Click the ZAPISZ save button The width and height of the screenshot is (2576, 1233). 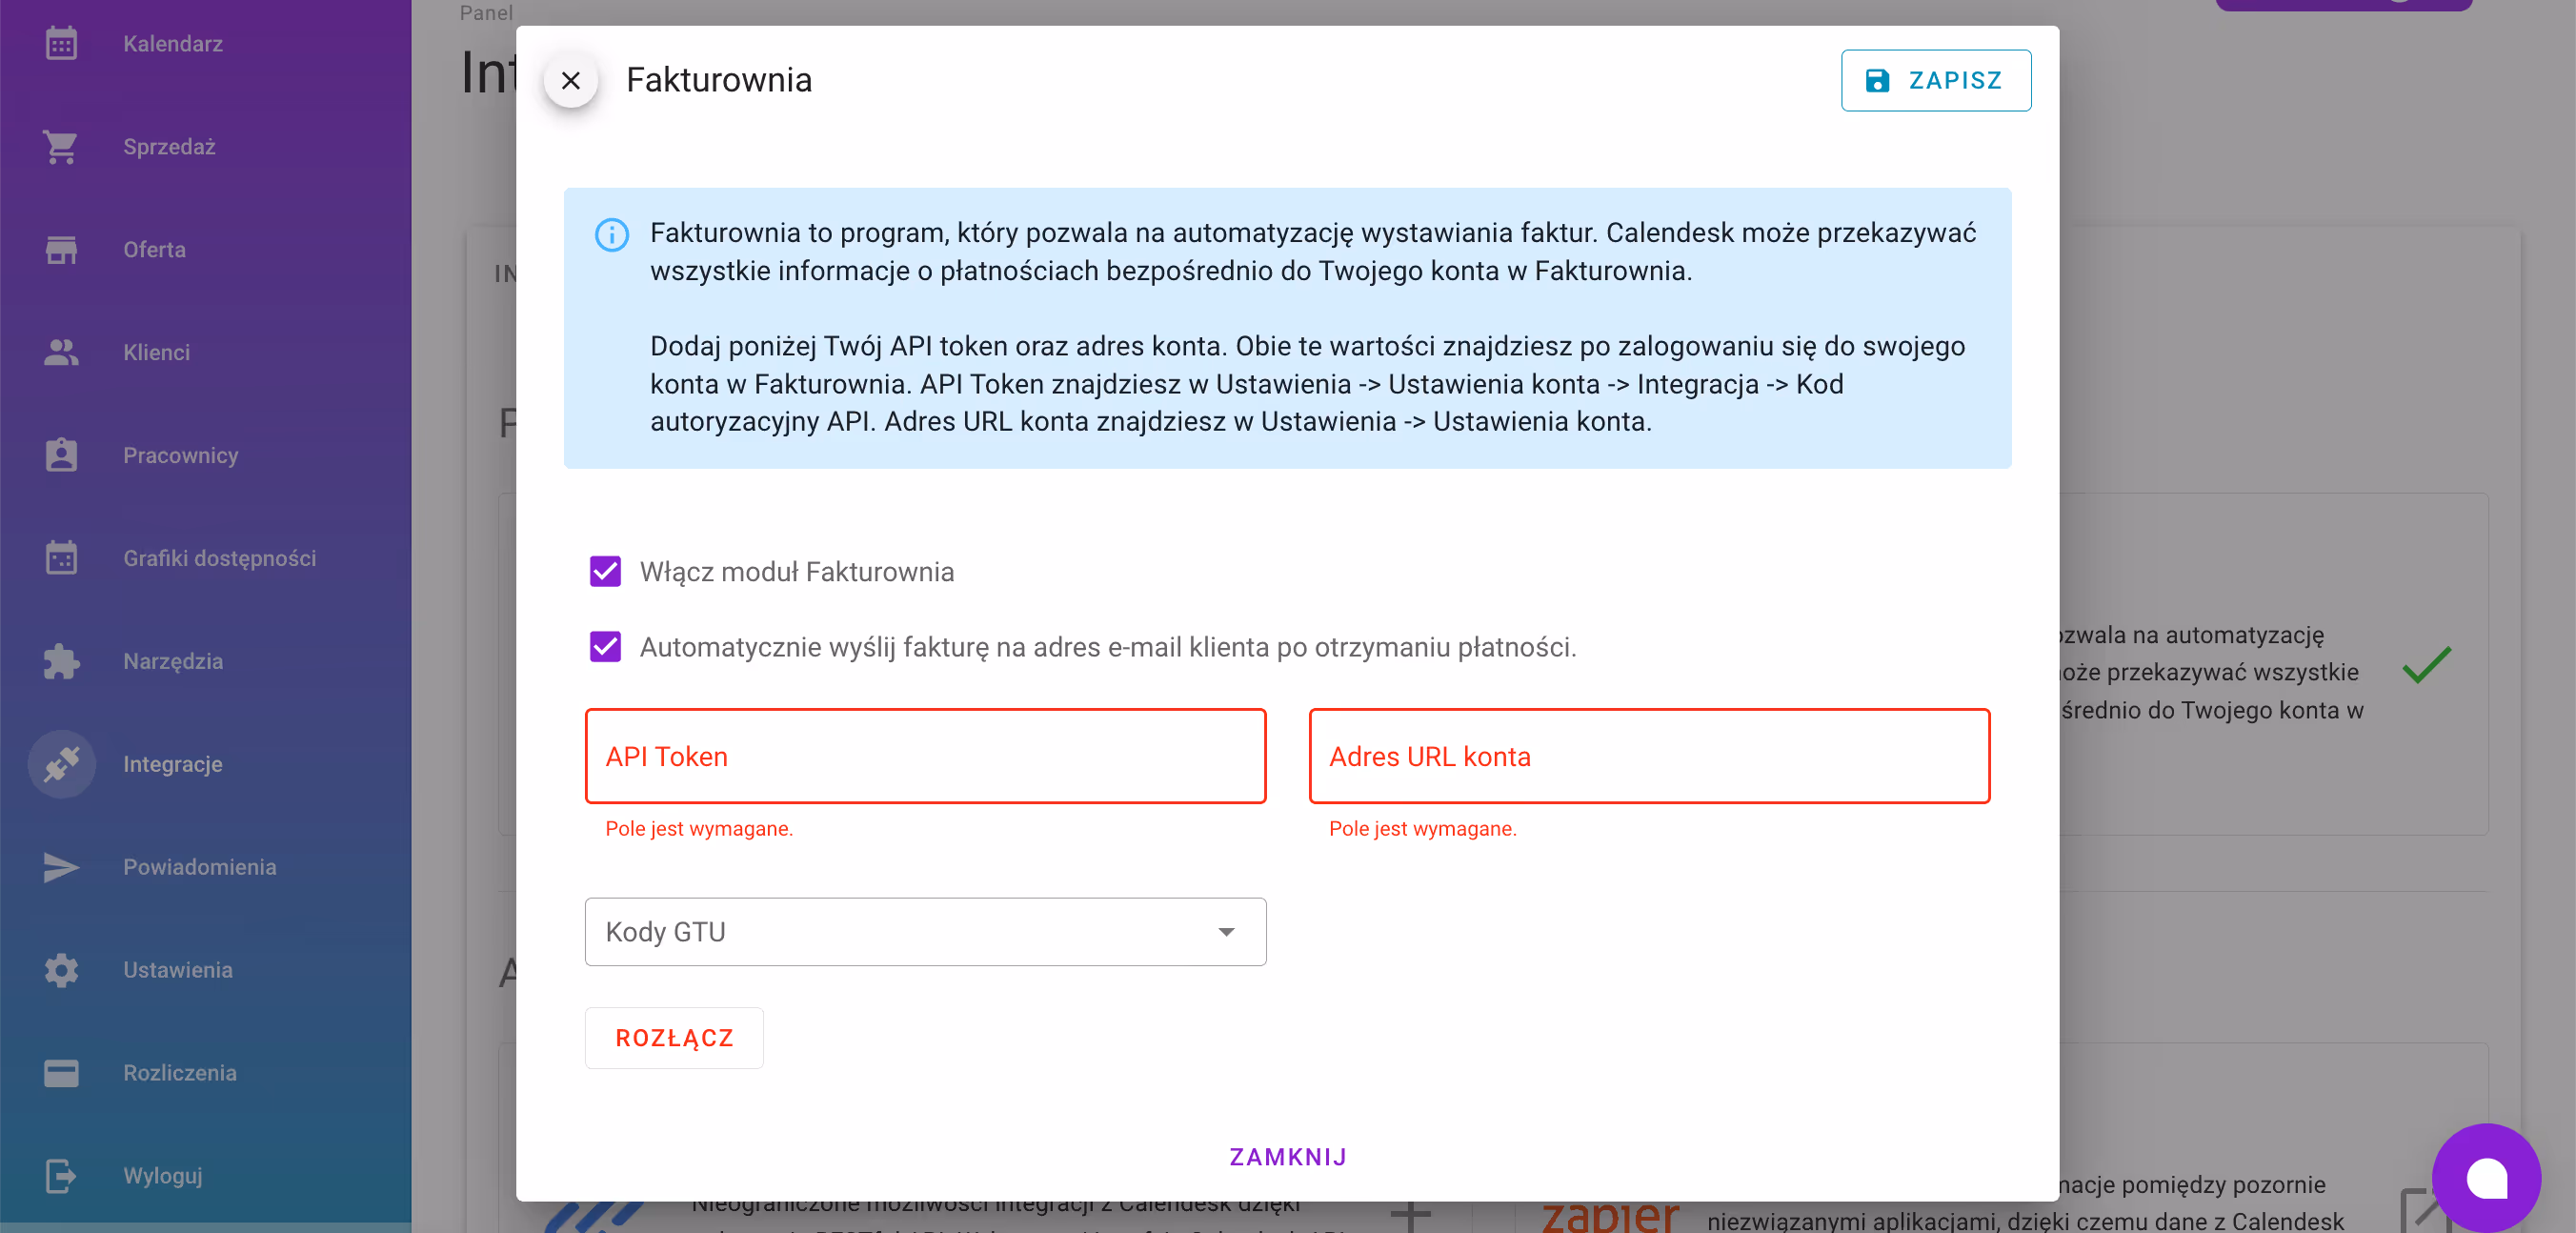pos(1935,80)
